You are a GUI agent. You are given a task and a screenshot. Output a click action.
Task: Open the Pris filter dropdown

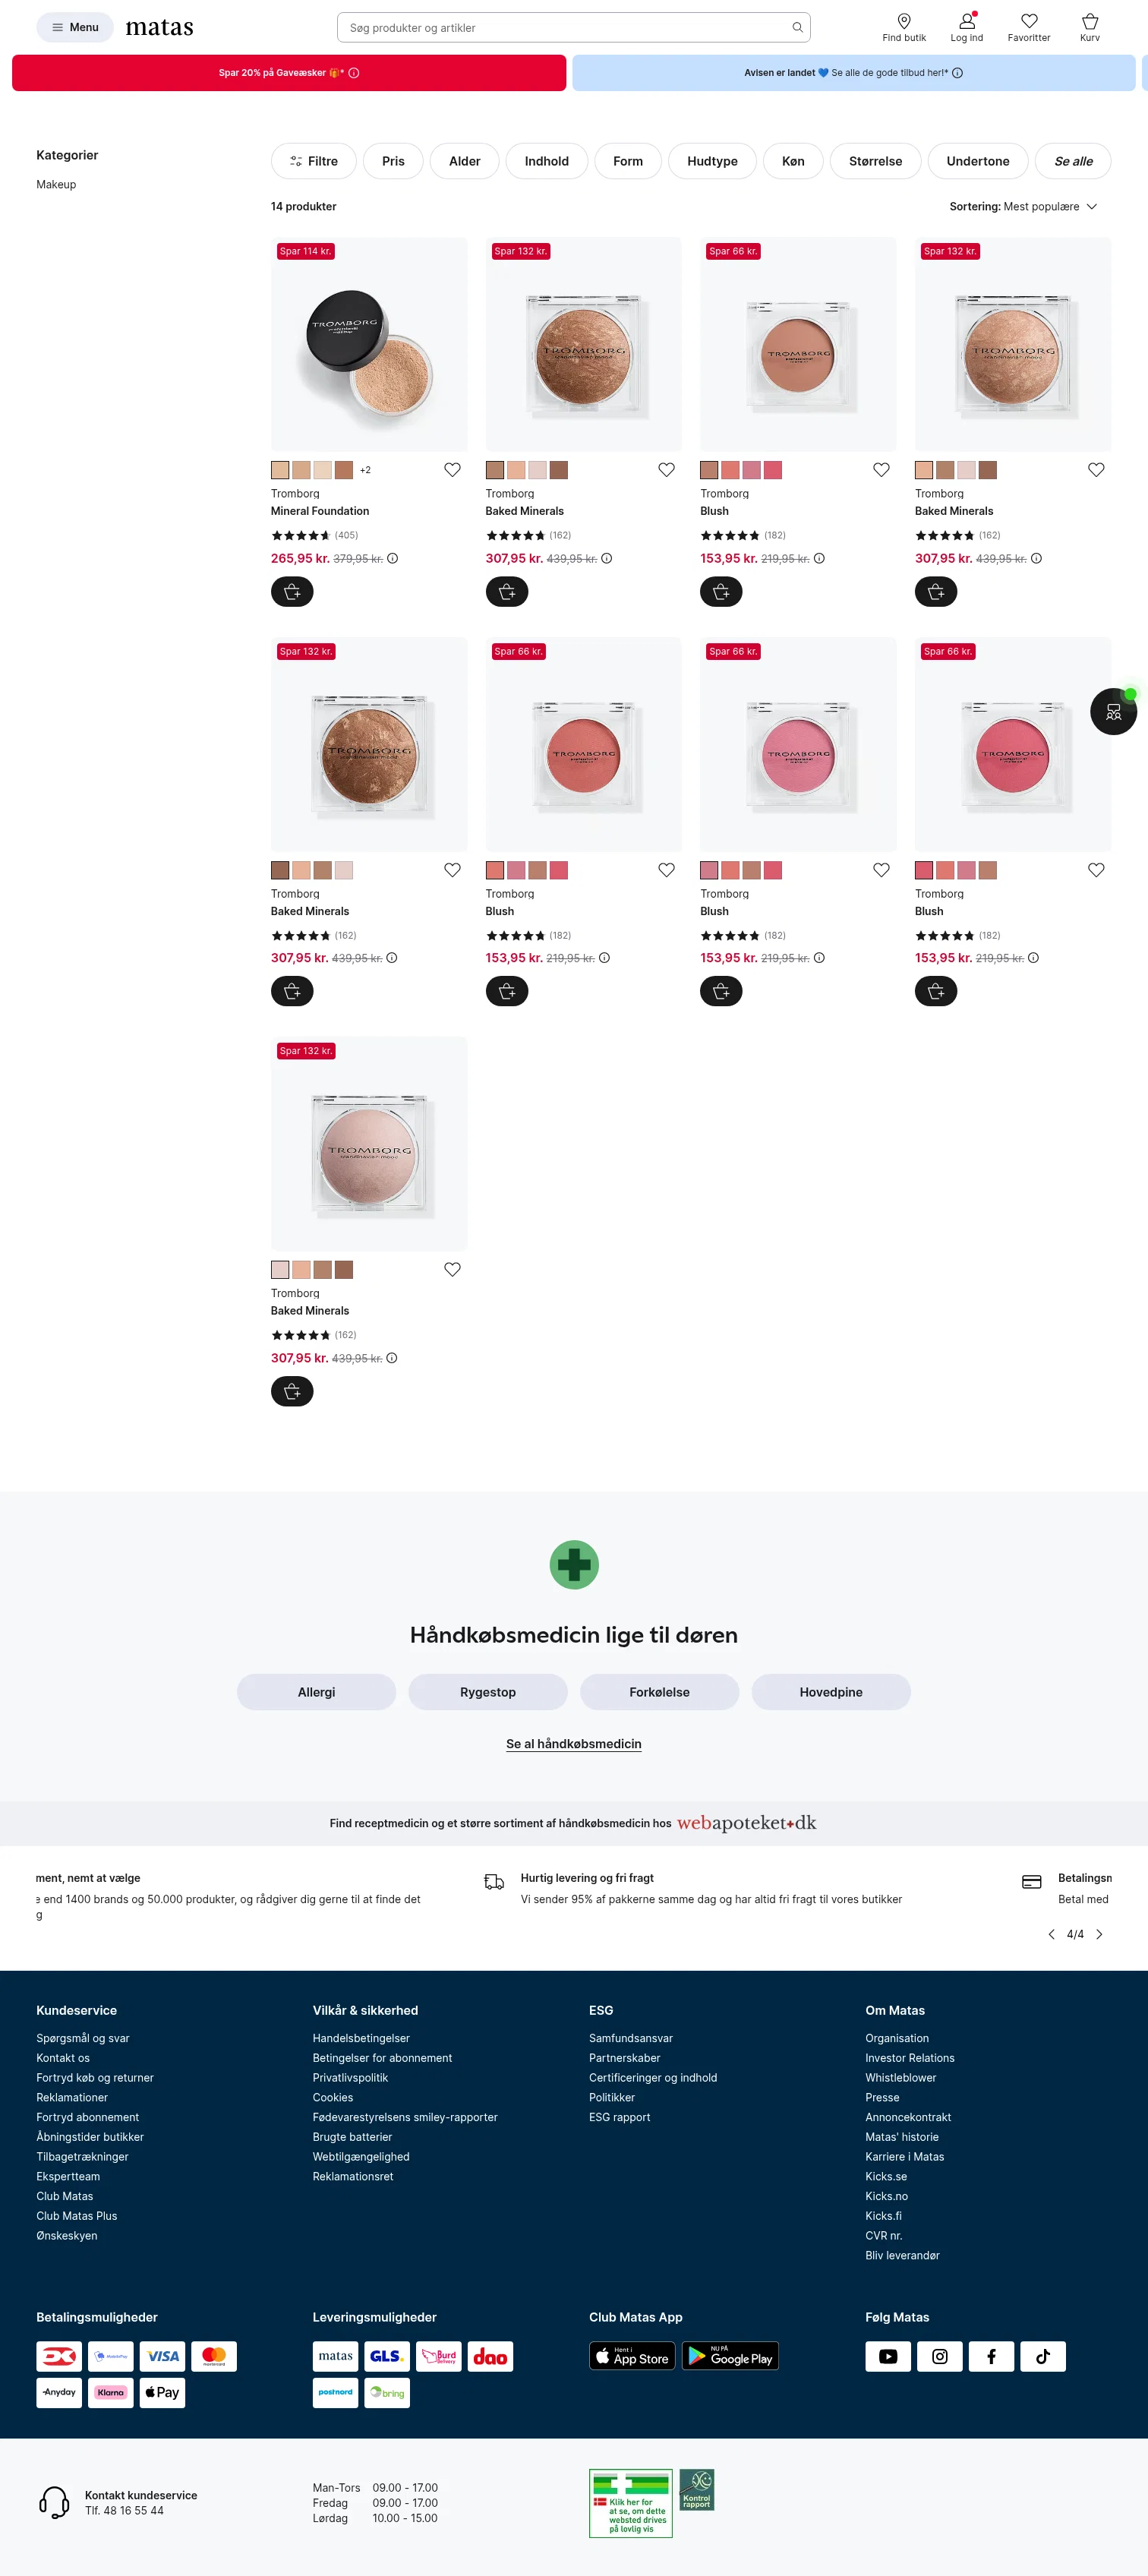point(393,161)
